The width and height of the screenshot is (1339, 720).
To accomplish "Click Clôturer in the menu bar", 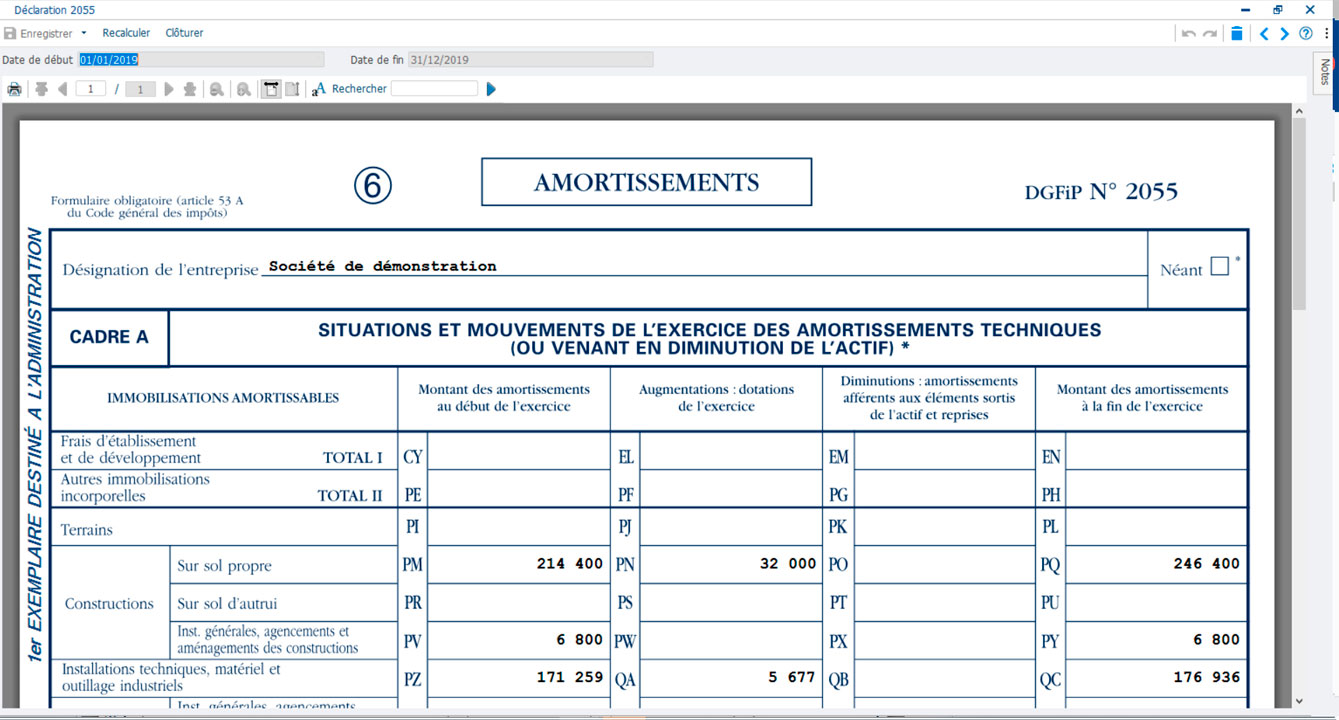I will 184,33.
